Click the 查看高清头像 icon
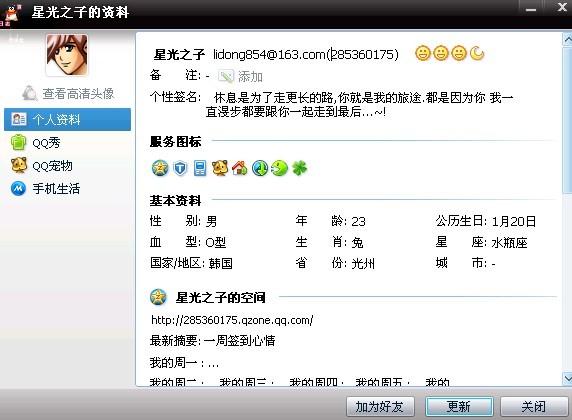 pyautogui.click(x=30, y=93)
